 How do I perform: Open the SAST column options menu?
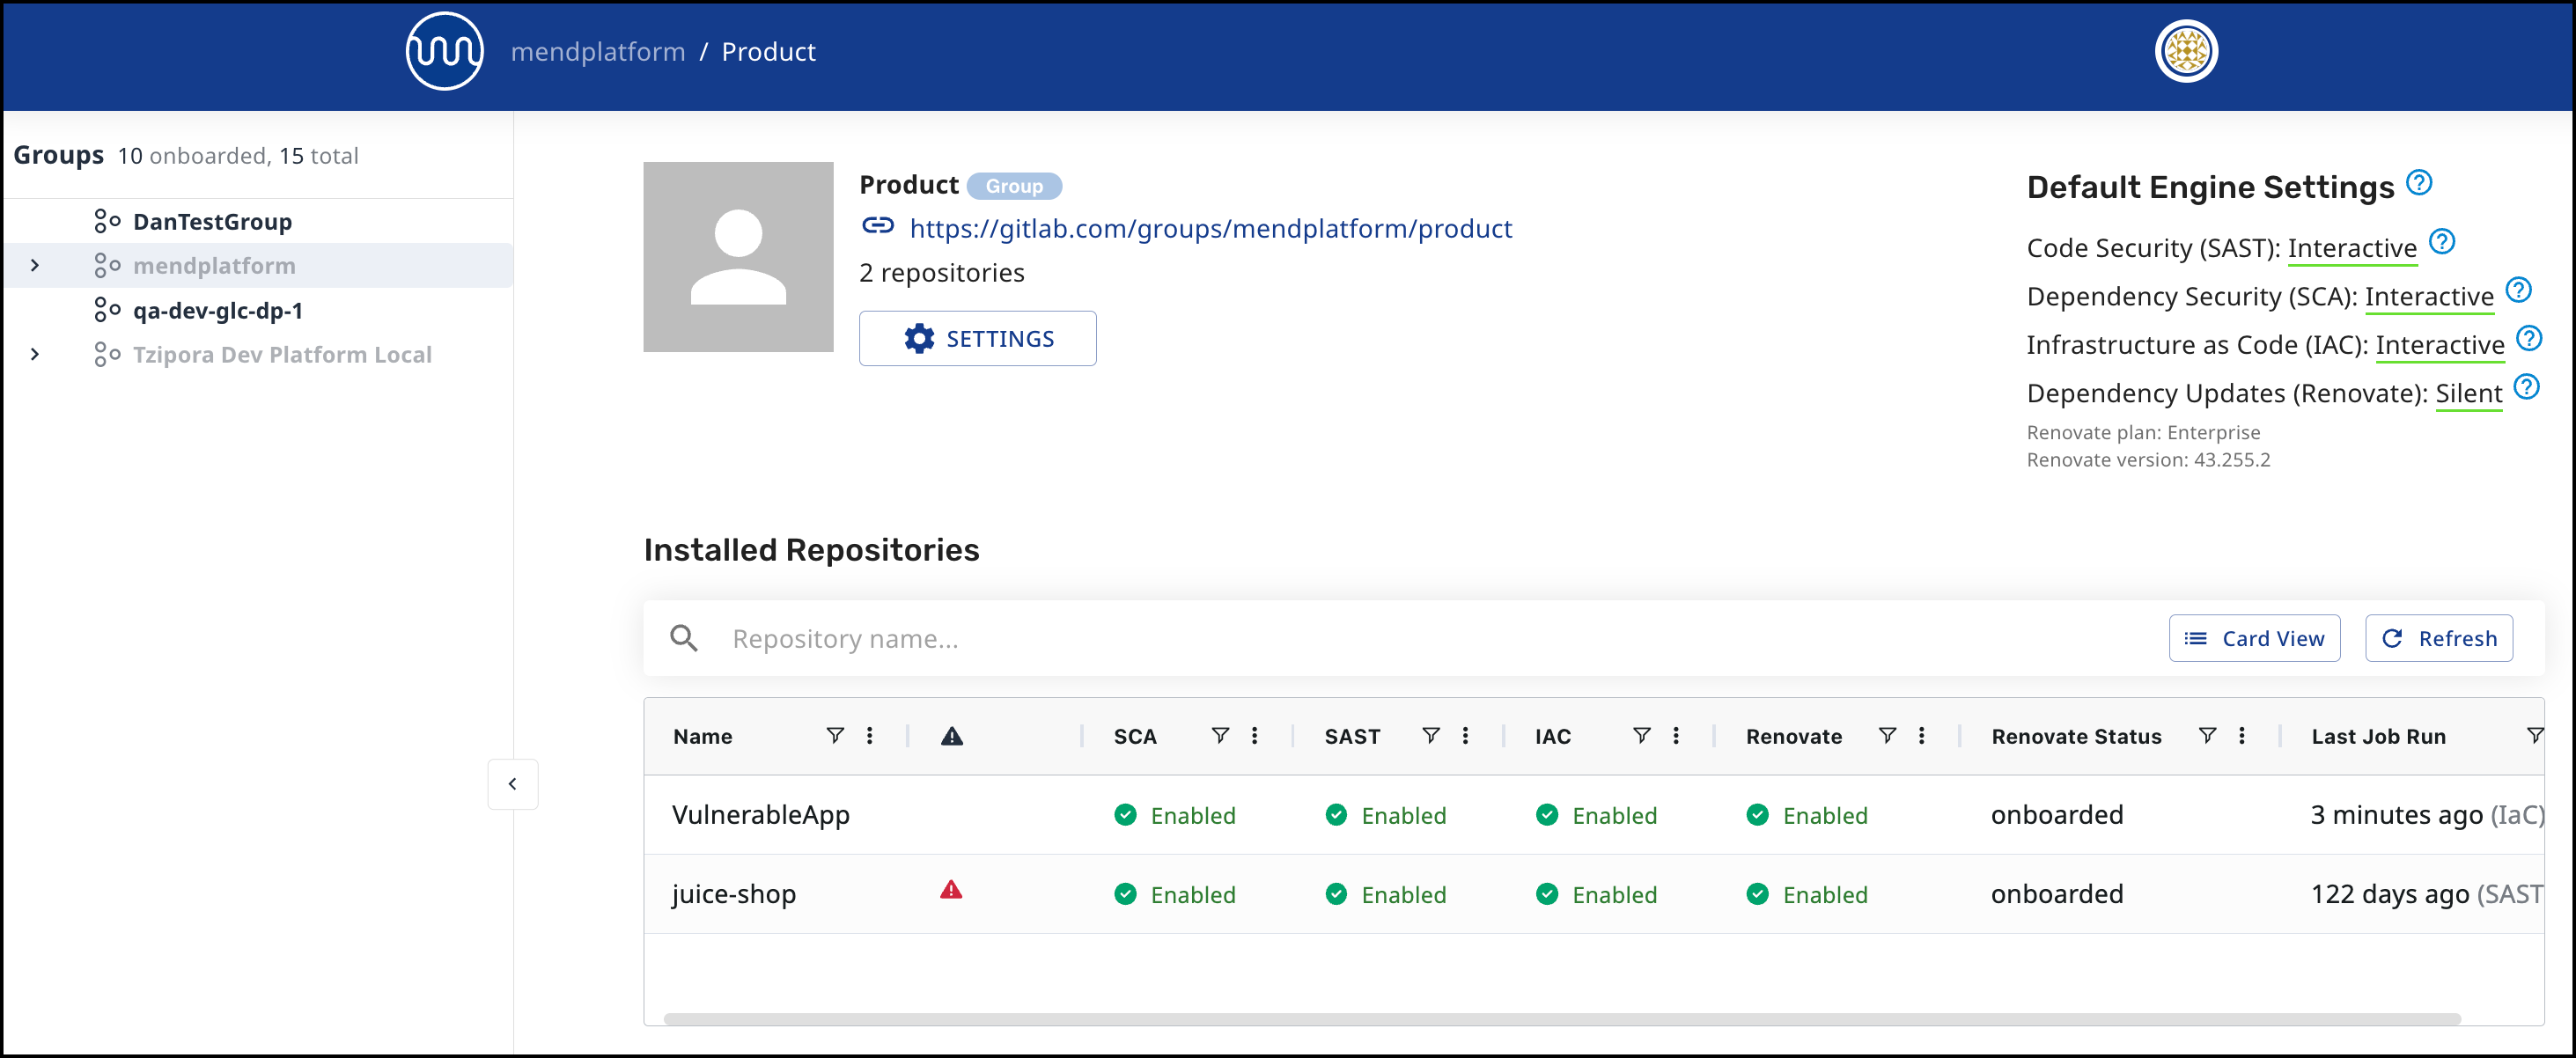(x=1466, y=736)
